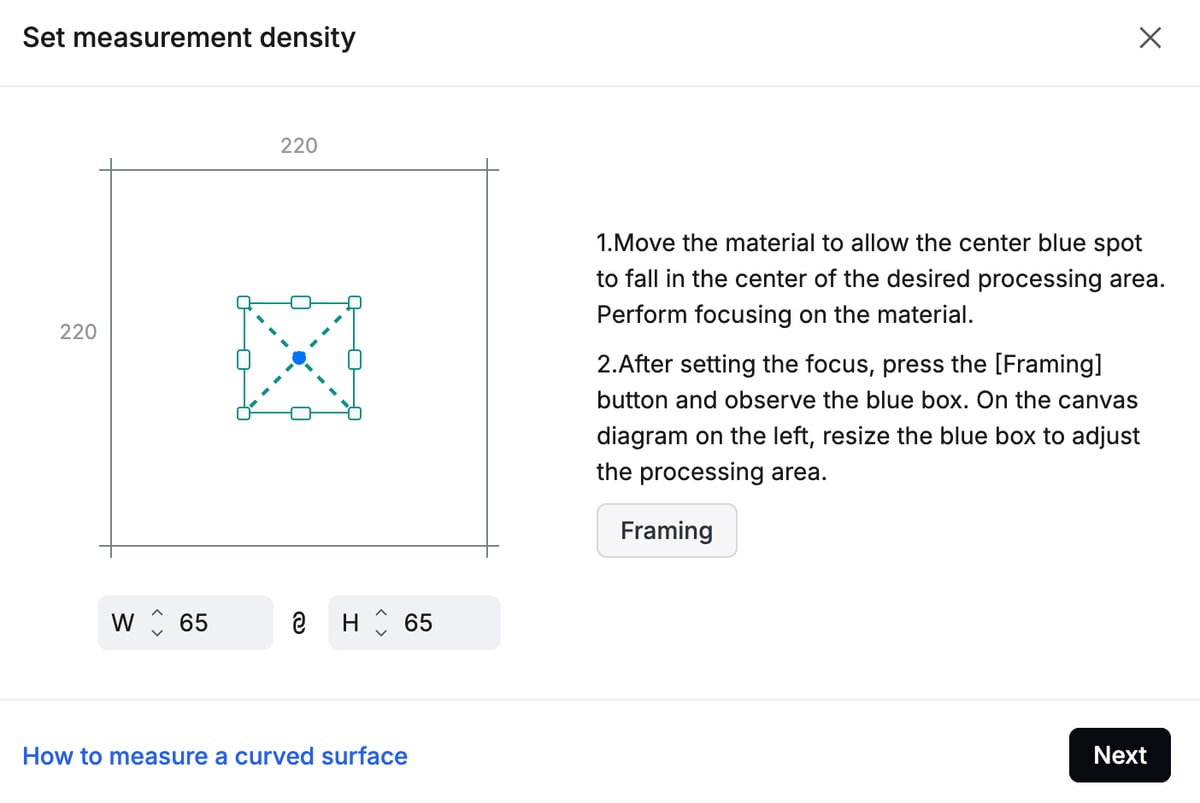The height and width of the screenshot is (803, 1200).
Task: Click the right-middle resize handle of the box
Action: click(354, 357)
